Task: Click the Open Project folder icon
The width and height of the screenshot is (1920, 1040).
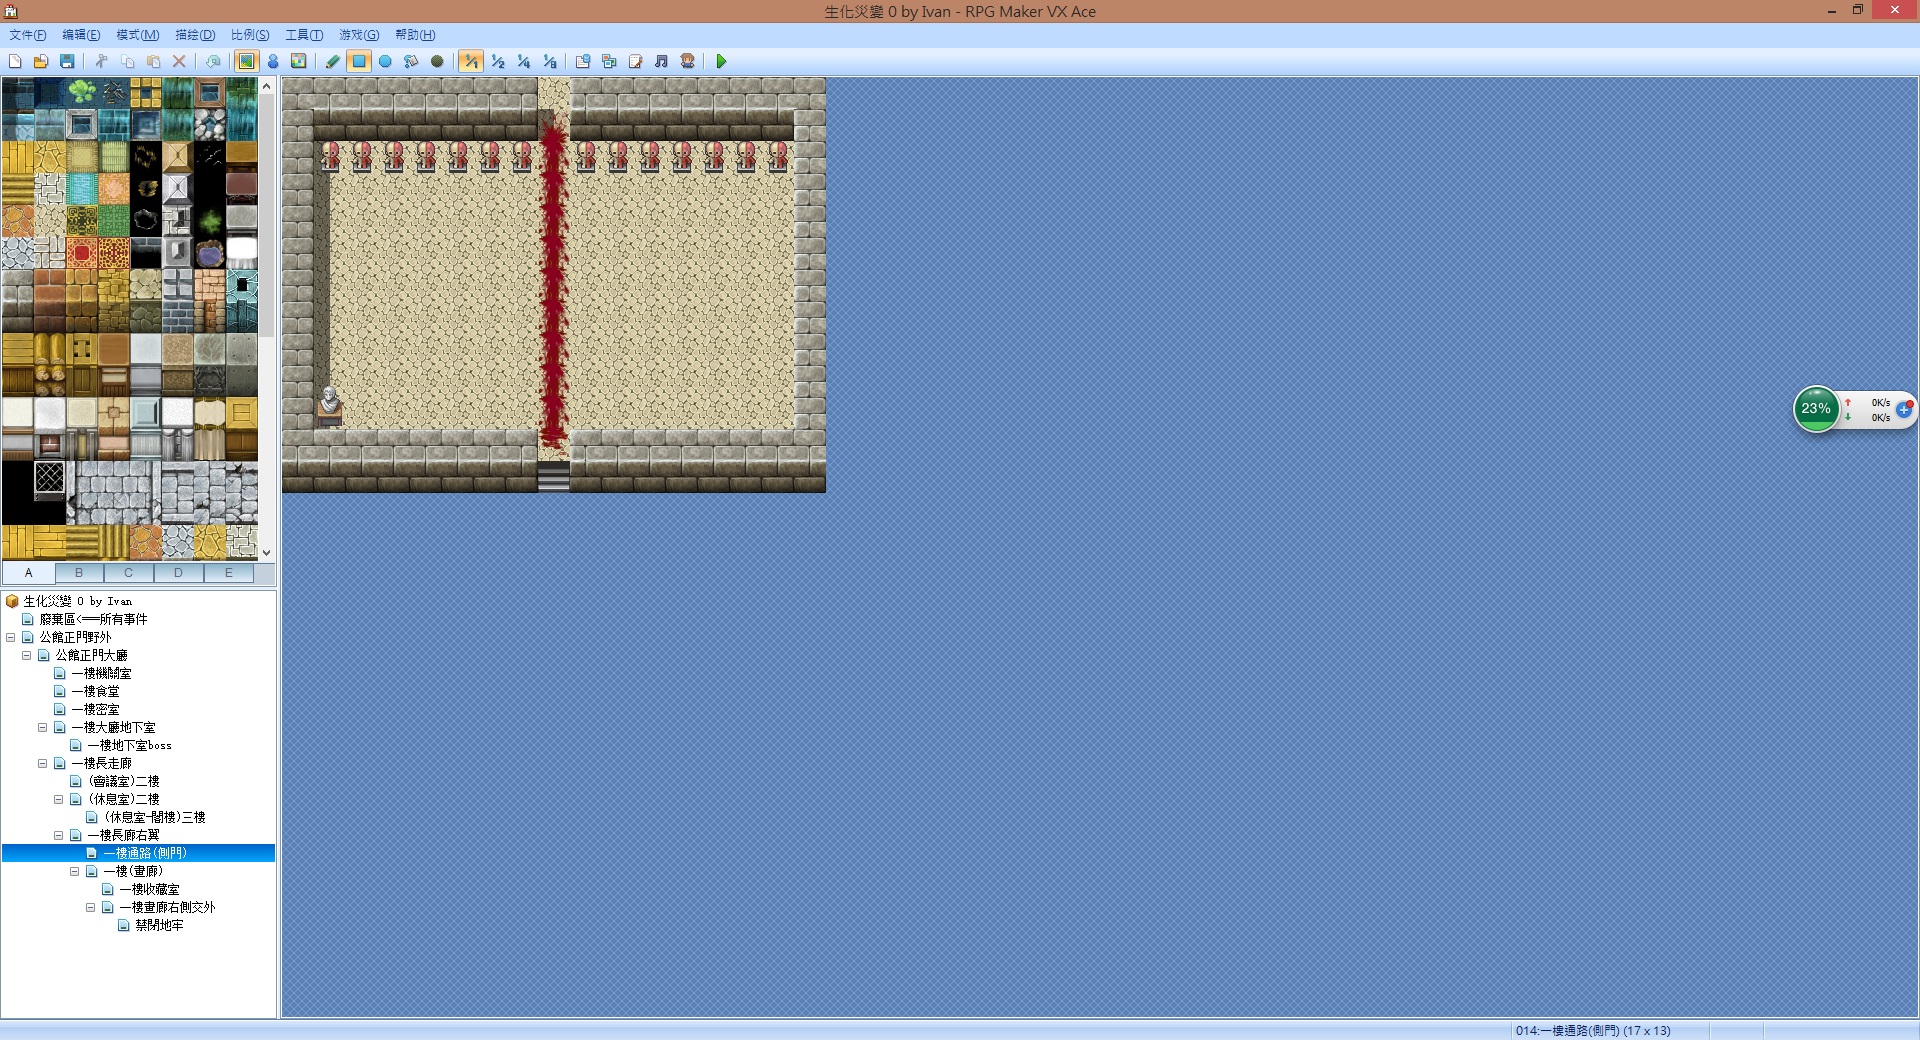Action: click(41, 61)
